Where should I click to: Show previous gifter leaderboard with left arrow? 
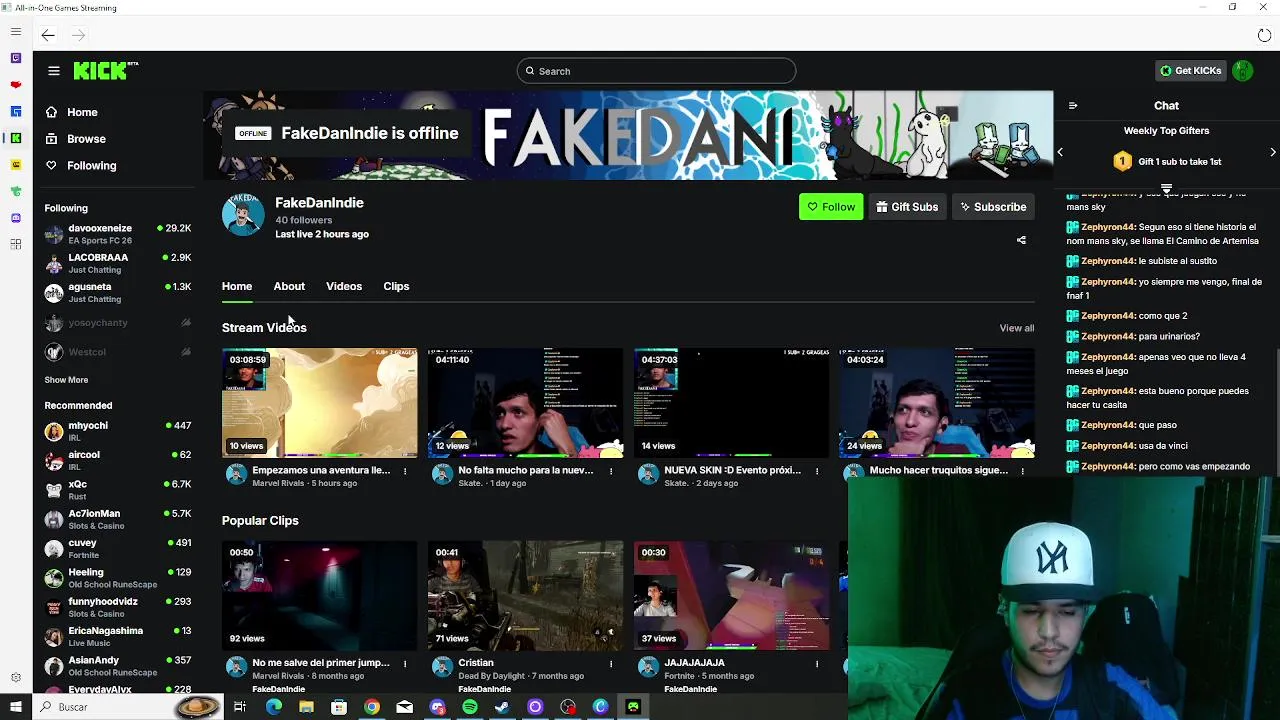1060,152
